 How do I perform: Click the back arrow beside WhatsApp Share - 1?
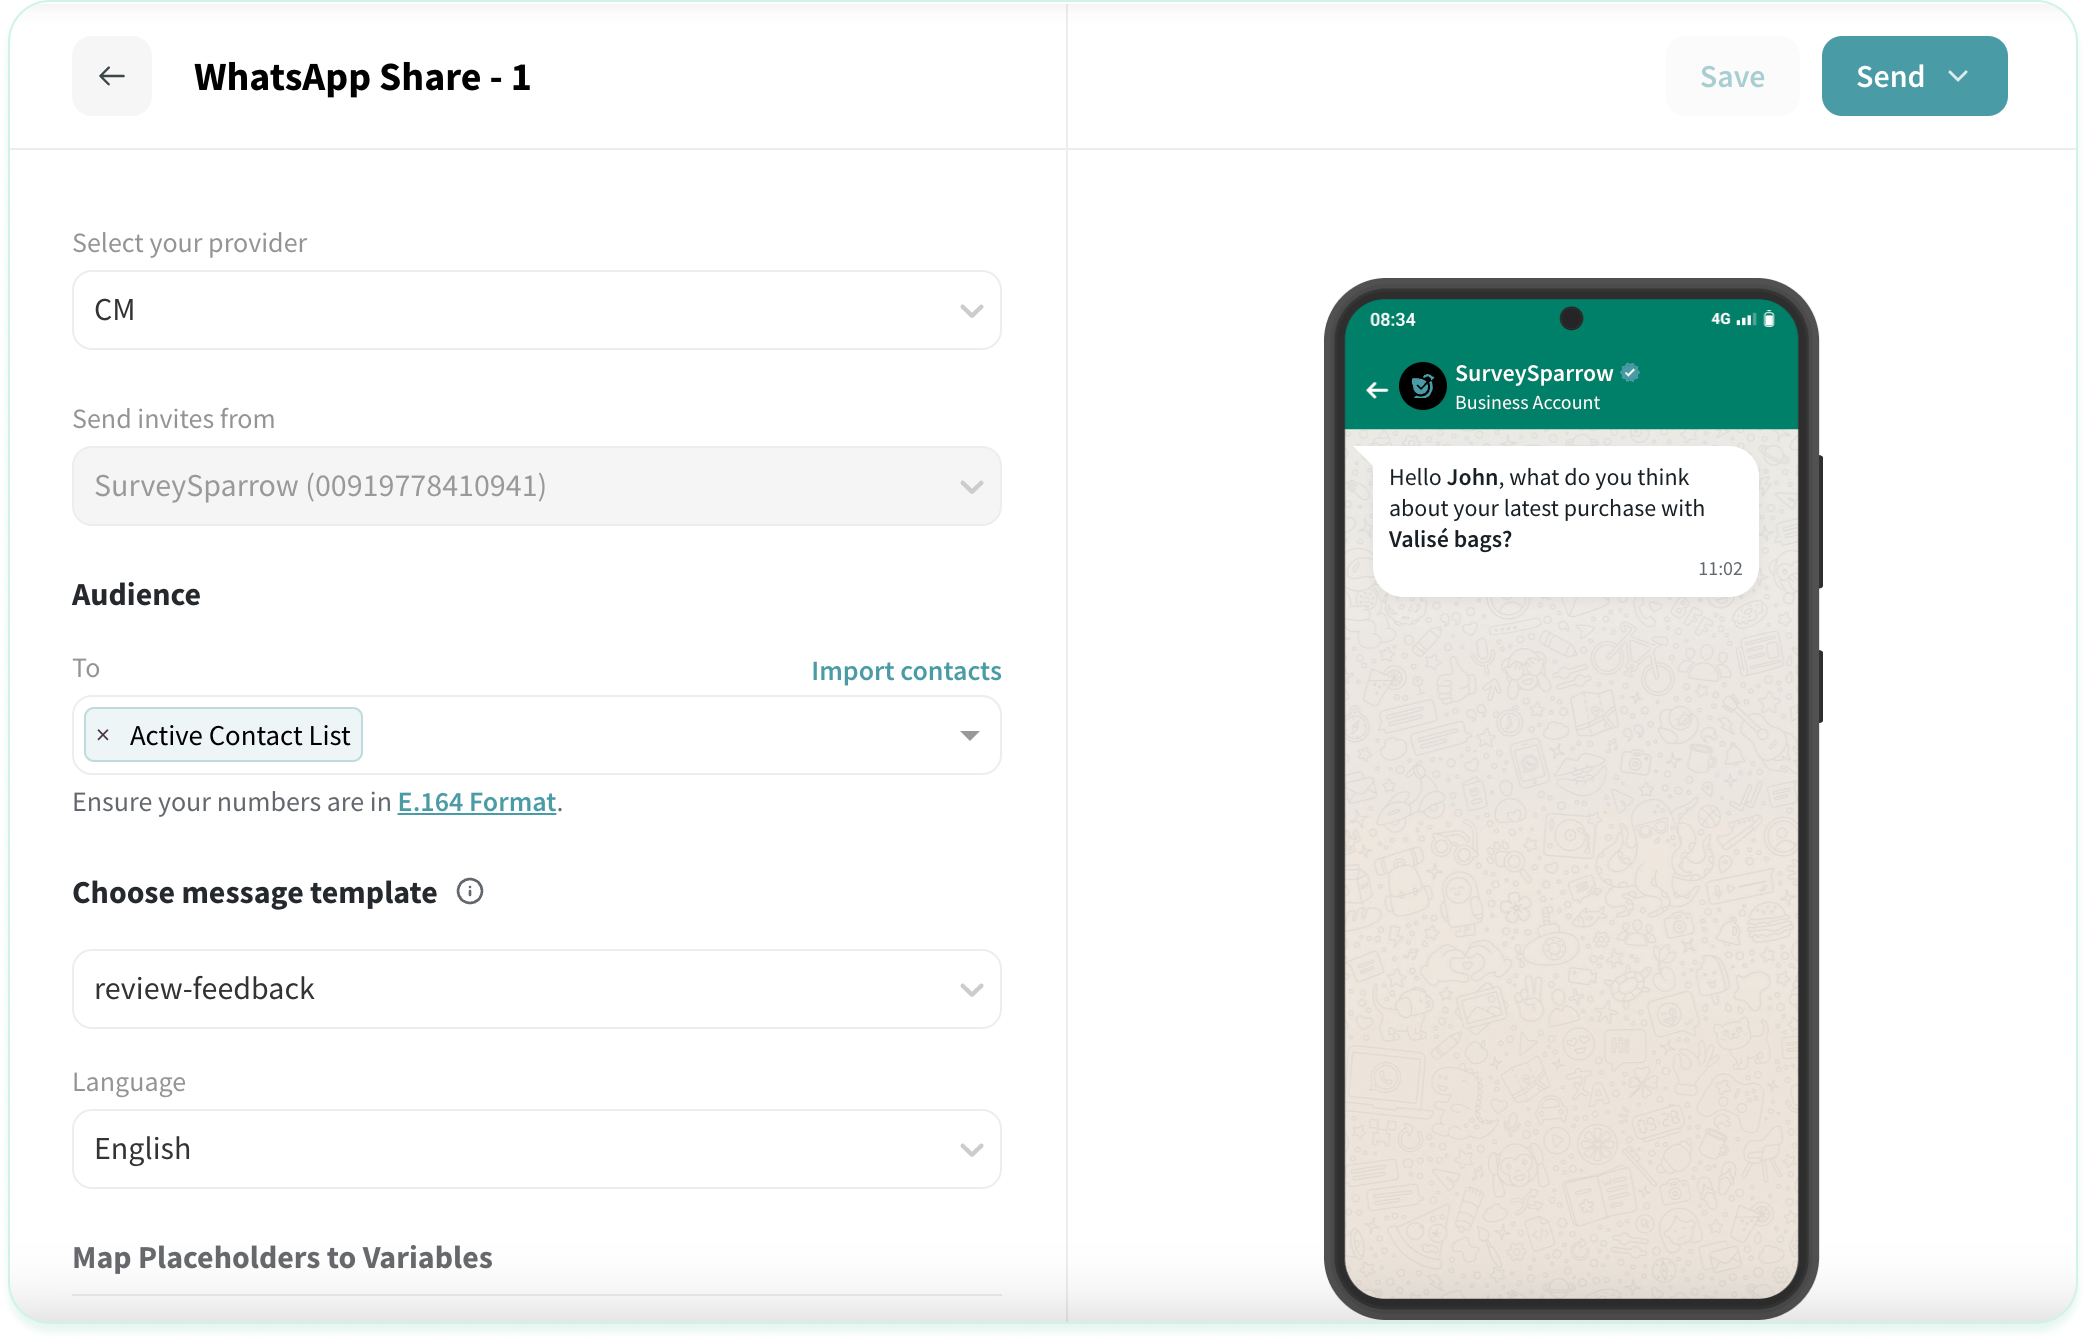pos(112,76)
